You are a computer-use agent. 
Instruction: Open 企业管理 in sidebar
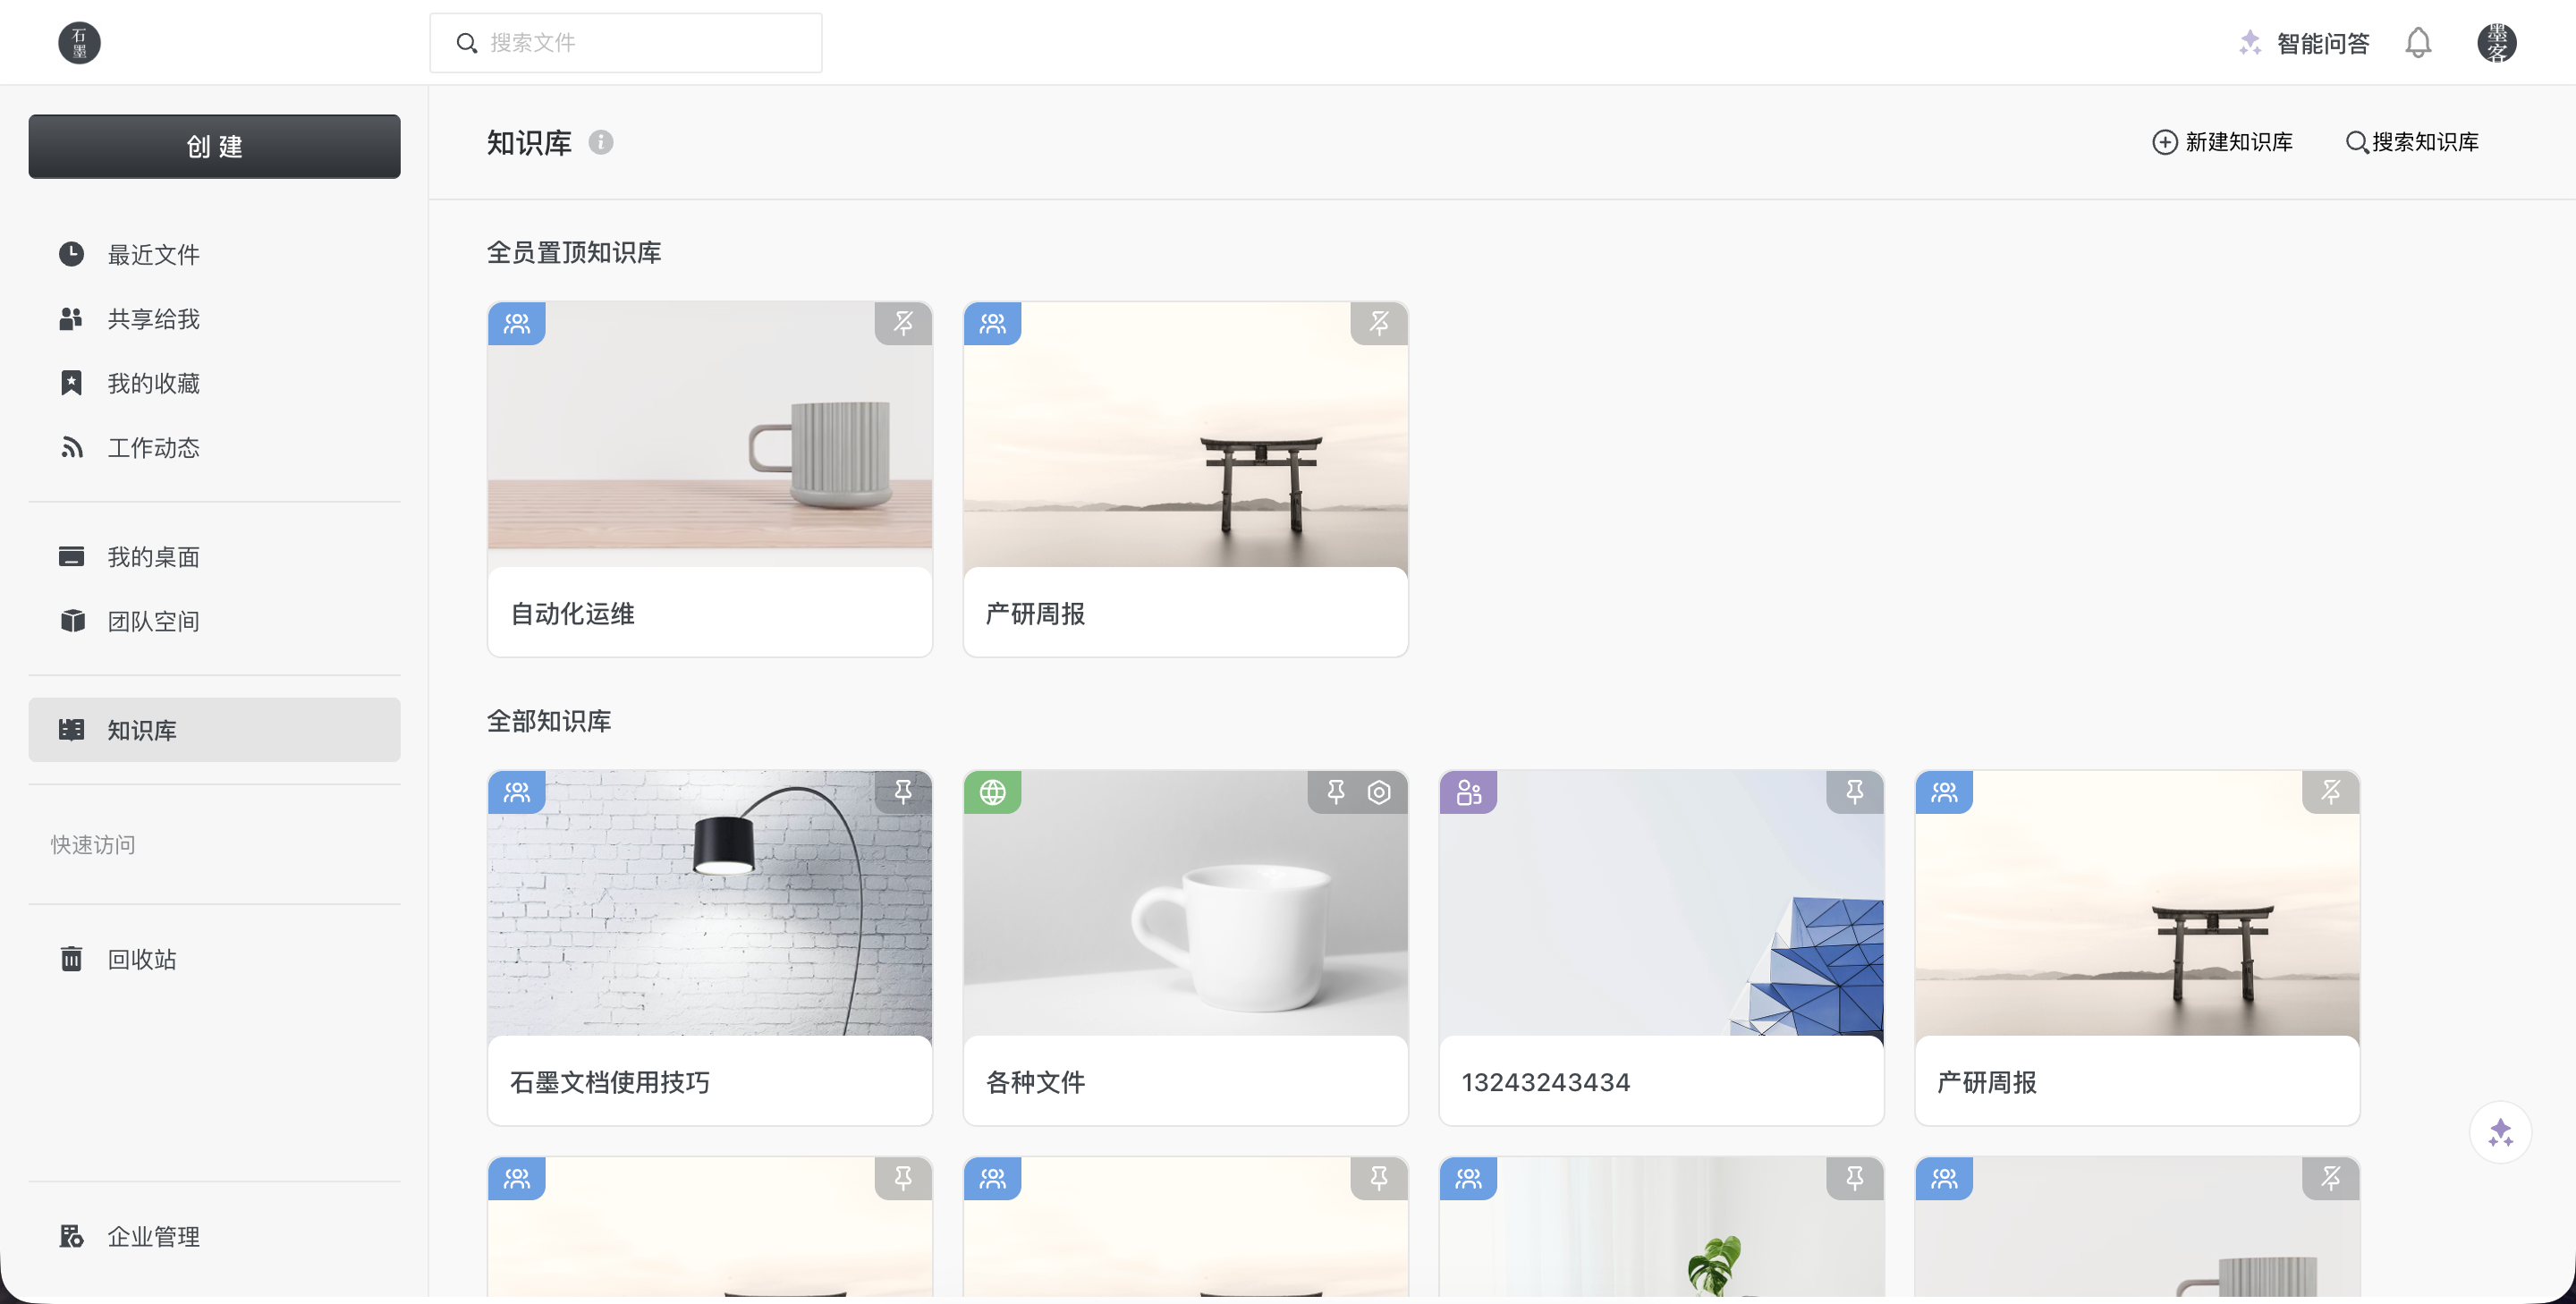pyautogui.click(x=214, y=1236)
